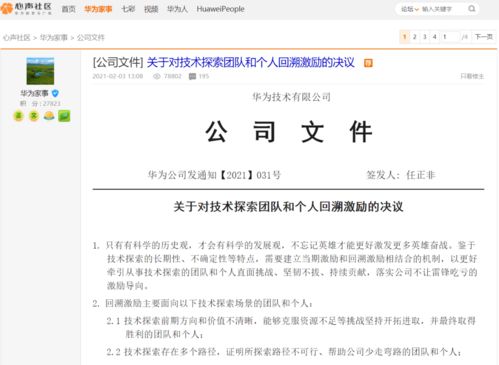This screenshot has height=365, width=499.
Task: Click 下一页 next page button
Action: point(484,37)
